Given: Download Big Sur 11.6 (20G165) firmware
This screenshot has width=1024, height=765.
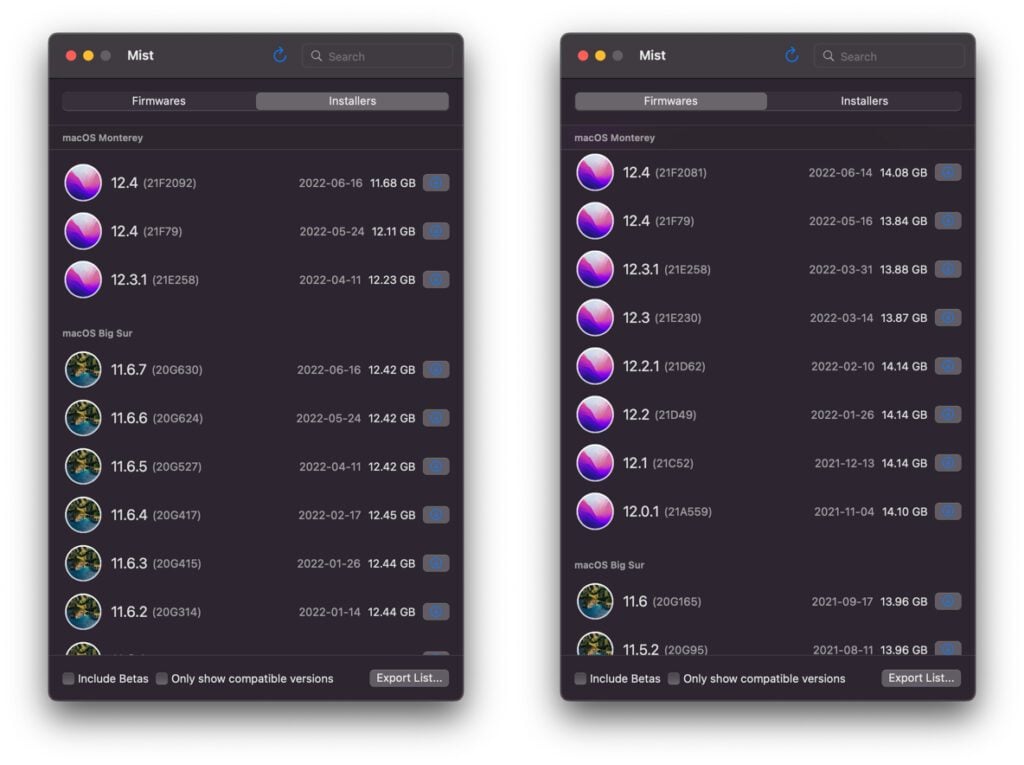Looking at the screenshot, I should [x=948, y=601].
